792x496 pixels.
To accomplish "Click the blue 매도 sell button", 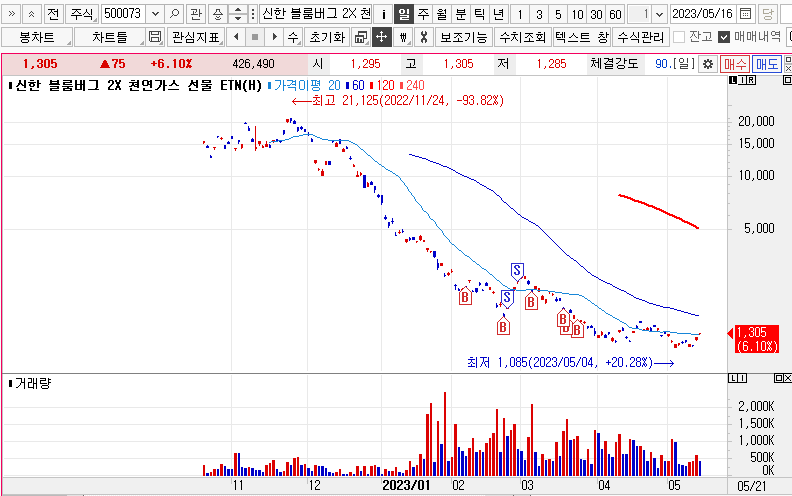I will tap(767, 64).
